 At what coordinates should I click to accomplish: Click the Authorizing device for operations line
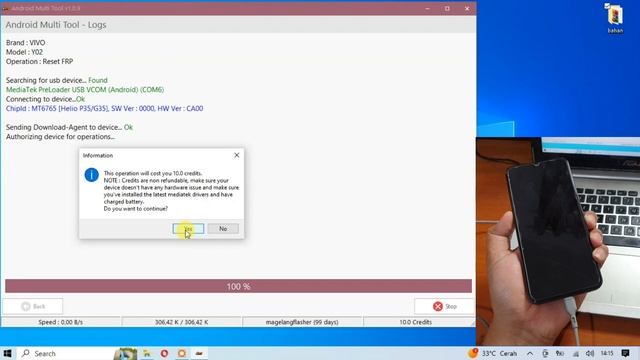pos(60,136)
